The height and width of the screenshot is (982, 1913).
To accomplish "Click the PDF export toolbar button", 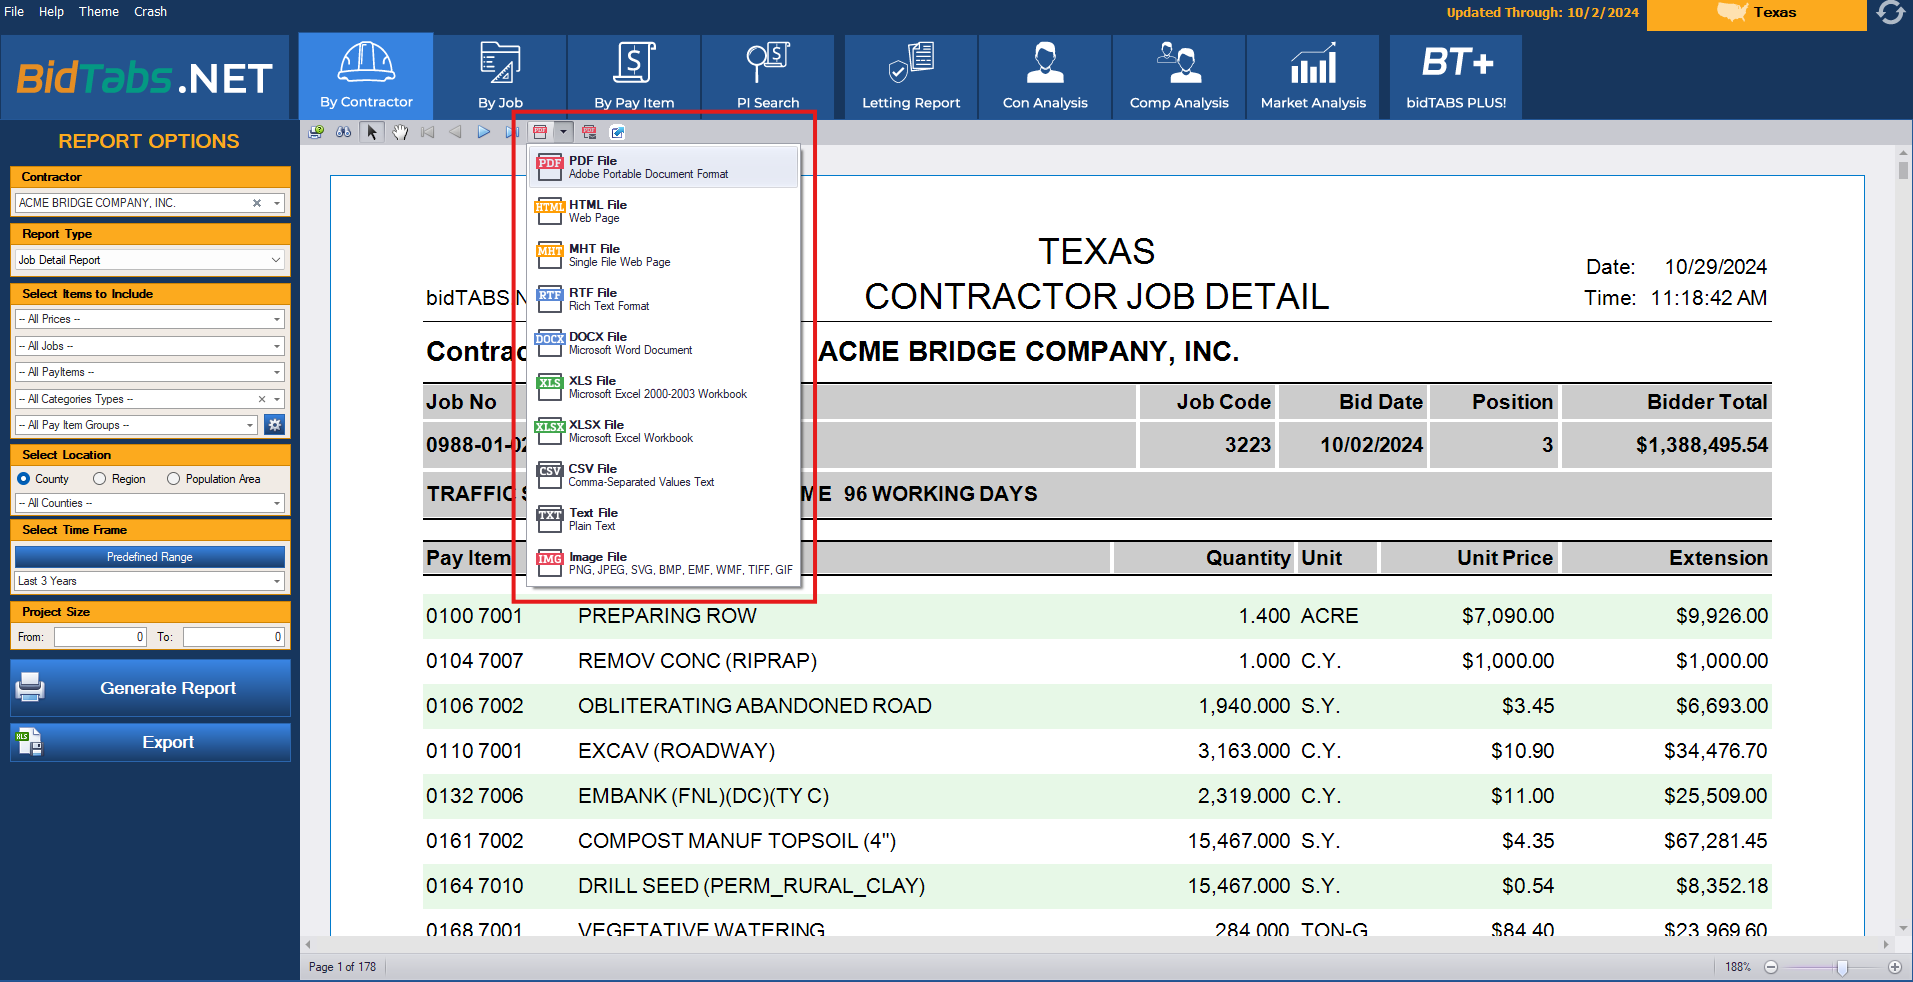I will pyautogui.click(x=540, y=132).
